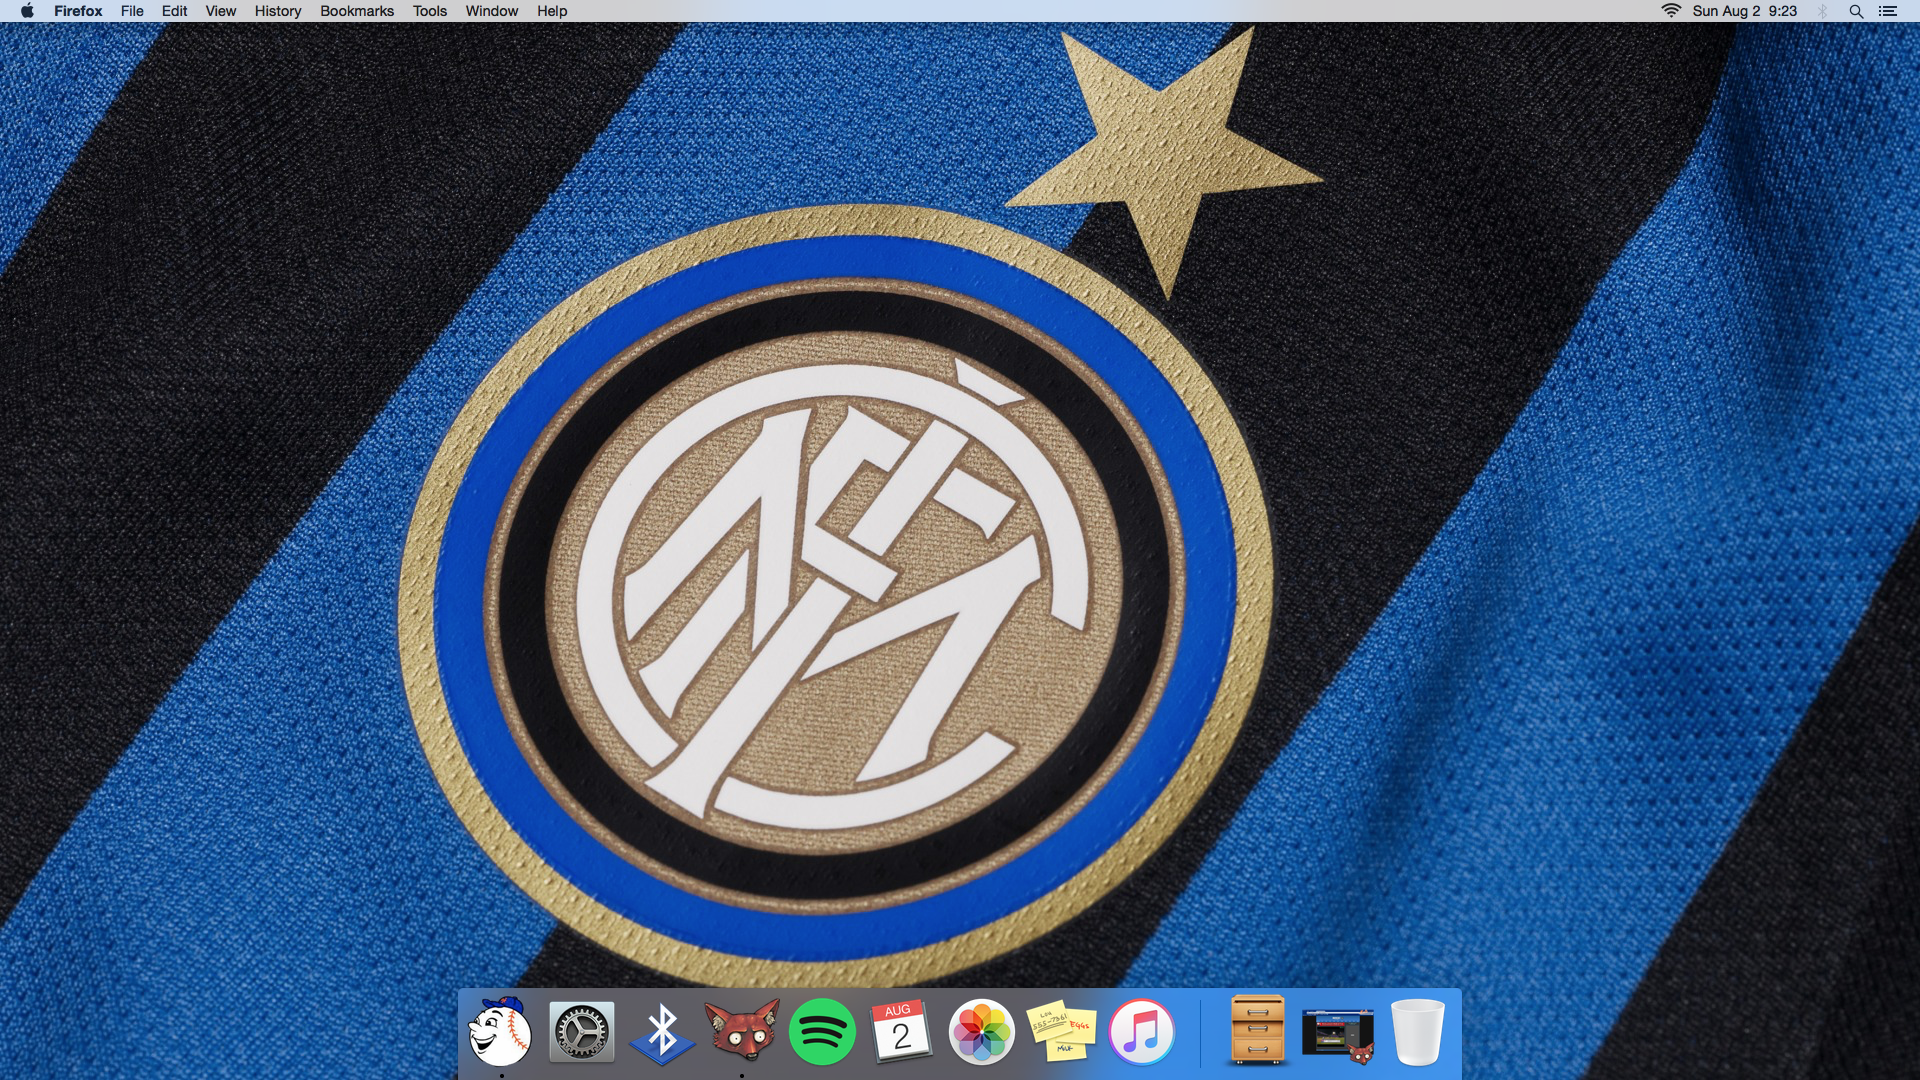Open the Tools menu
The height and width of the screenshot is (1080, 1920).
430,11
